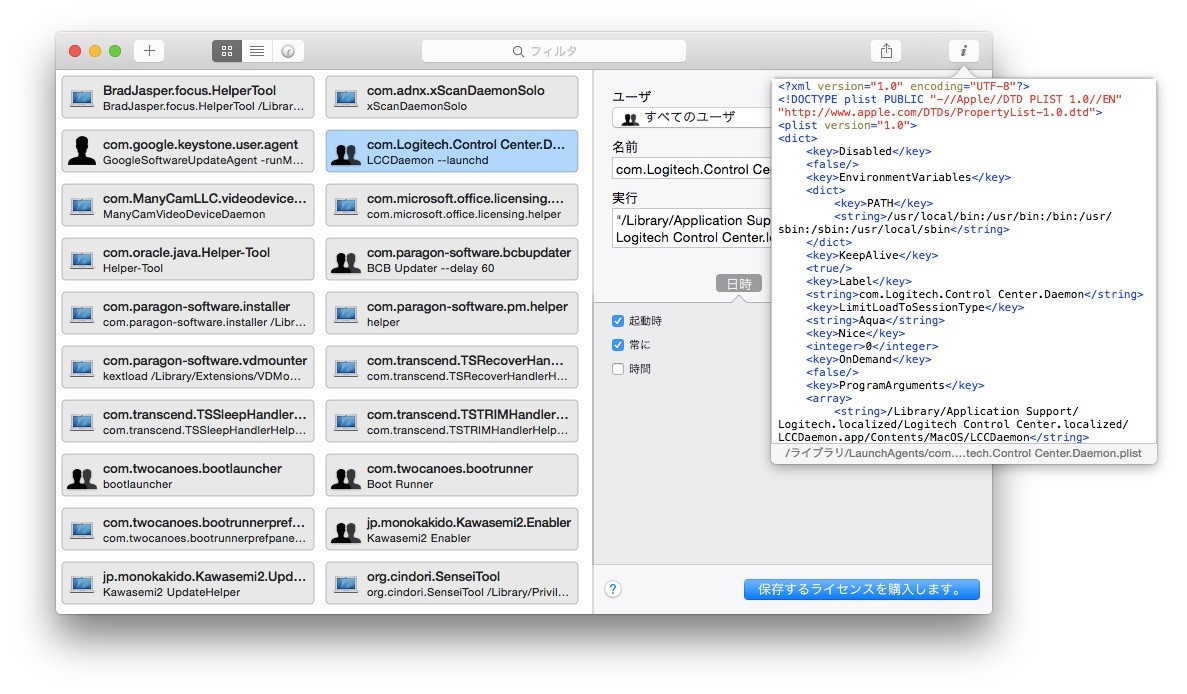The width and height of the screenshot is (1187, 694).
Task: Select com.paragon-software.vdmounter job
Action: [x=188, y=367]
